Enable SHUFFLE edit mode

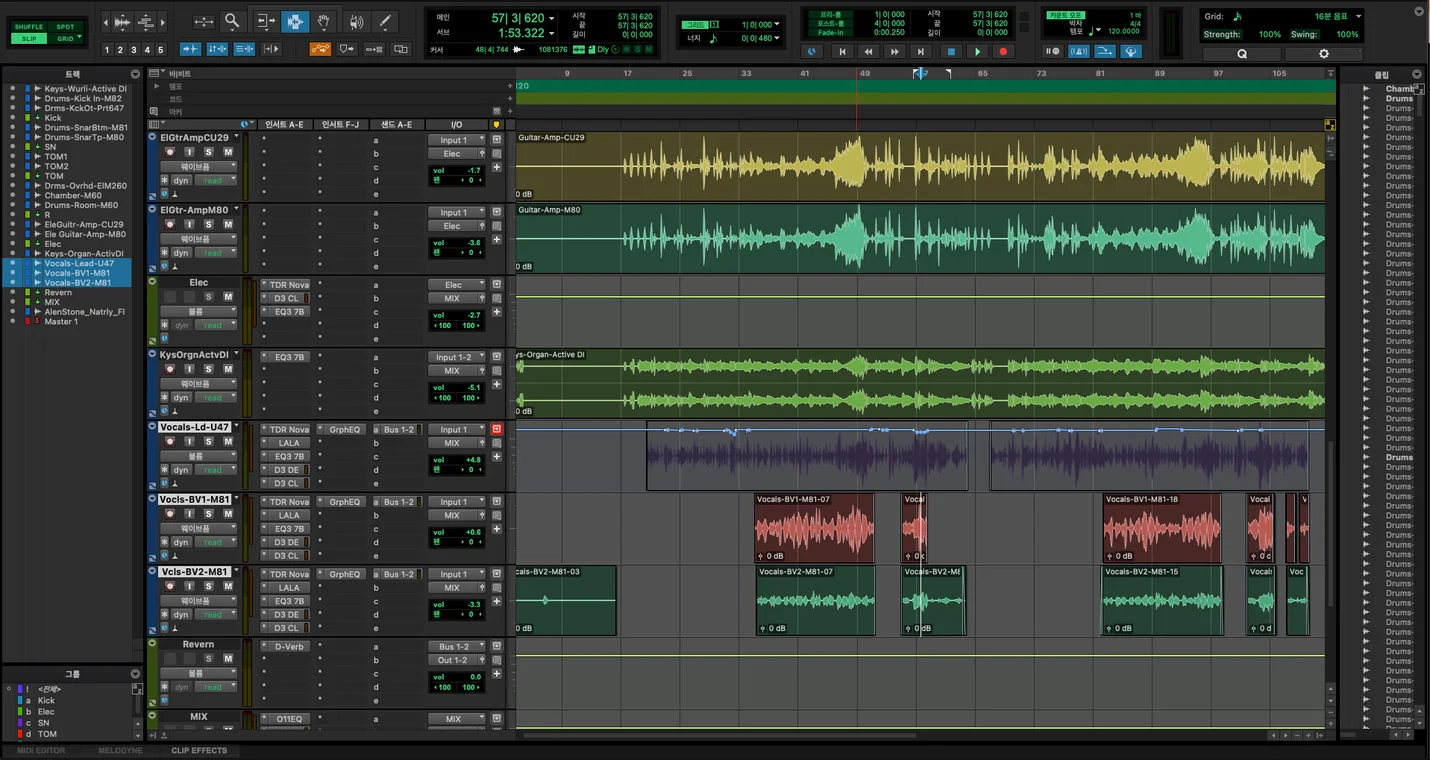click(29, 27)
